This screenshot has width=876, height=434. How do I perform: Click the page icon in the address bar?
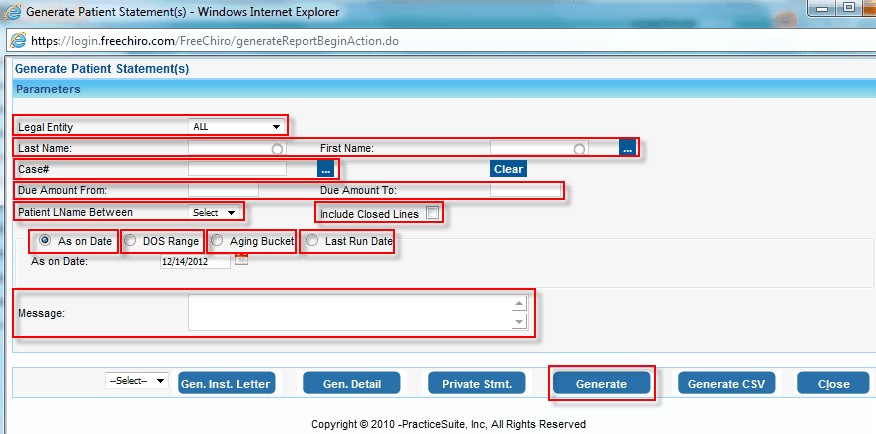(x=19, y=42)
